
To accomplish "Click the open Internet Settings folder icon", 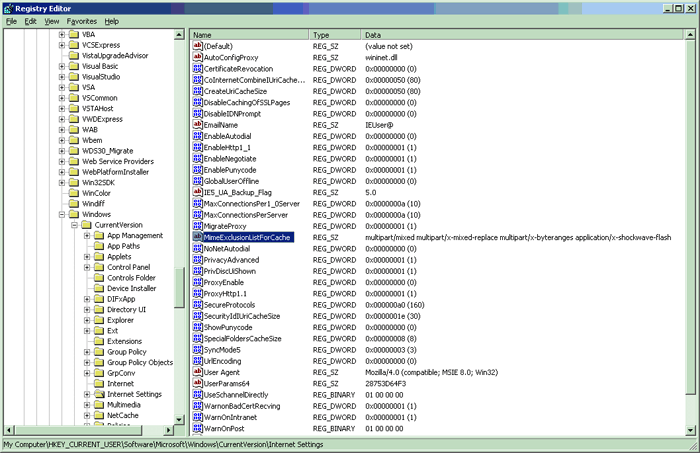I will coord(99,394).
